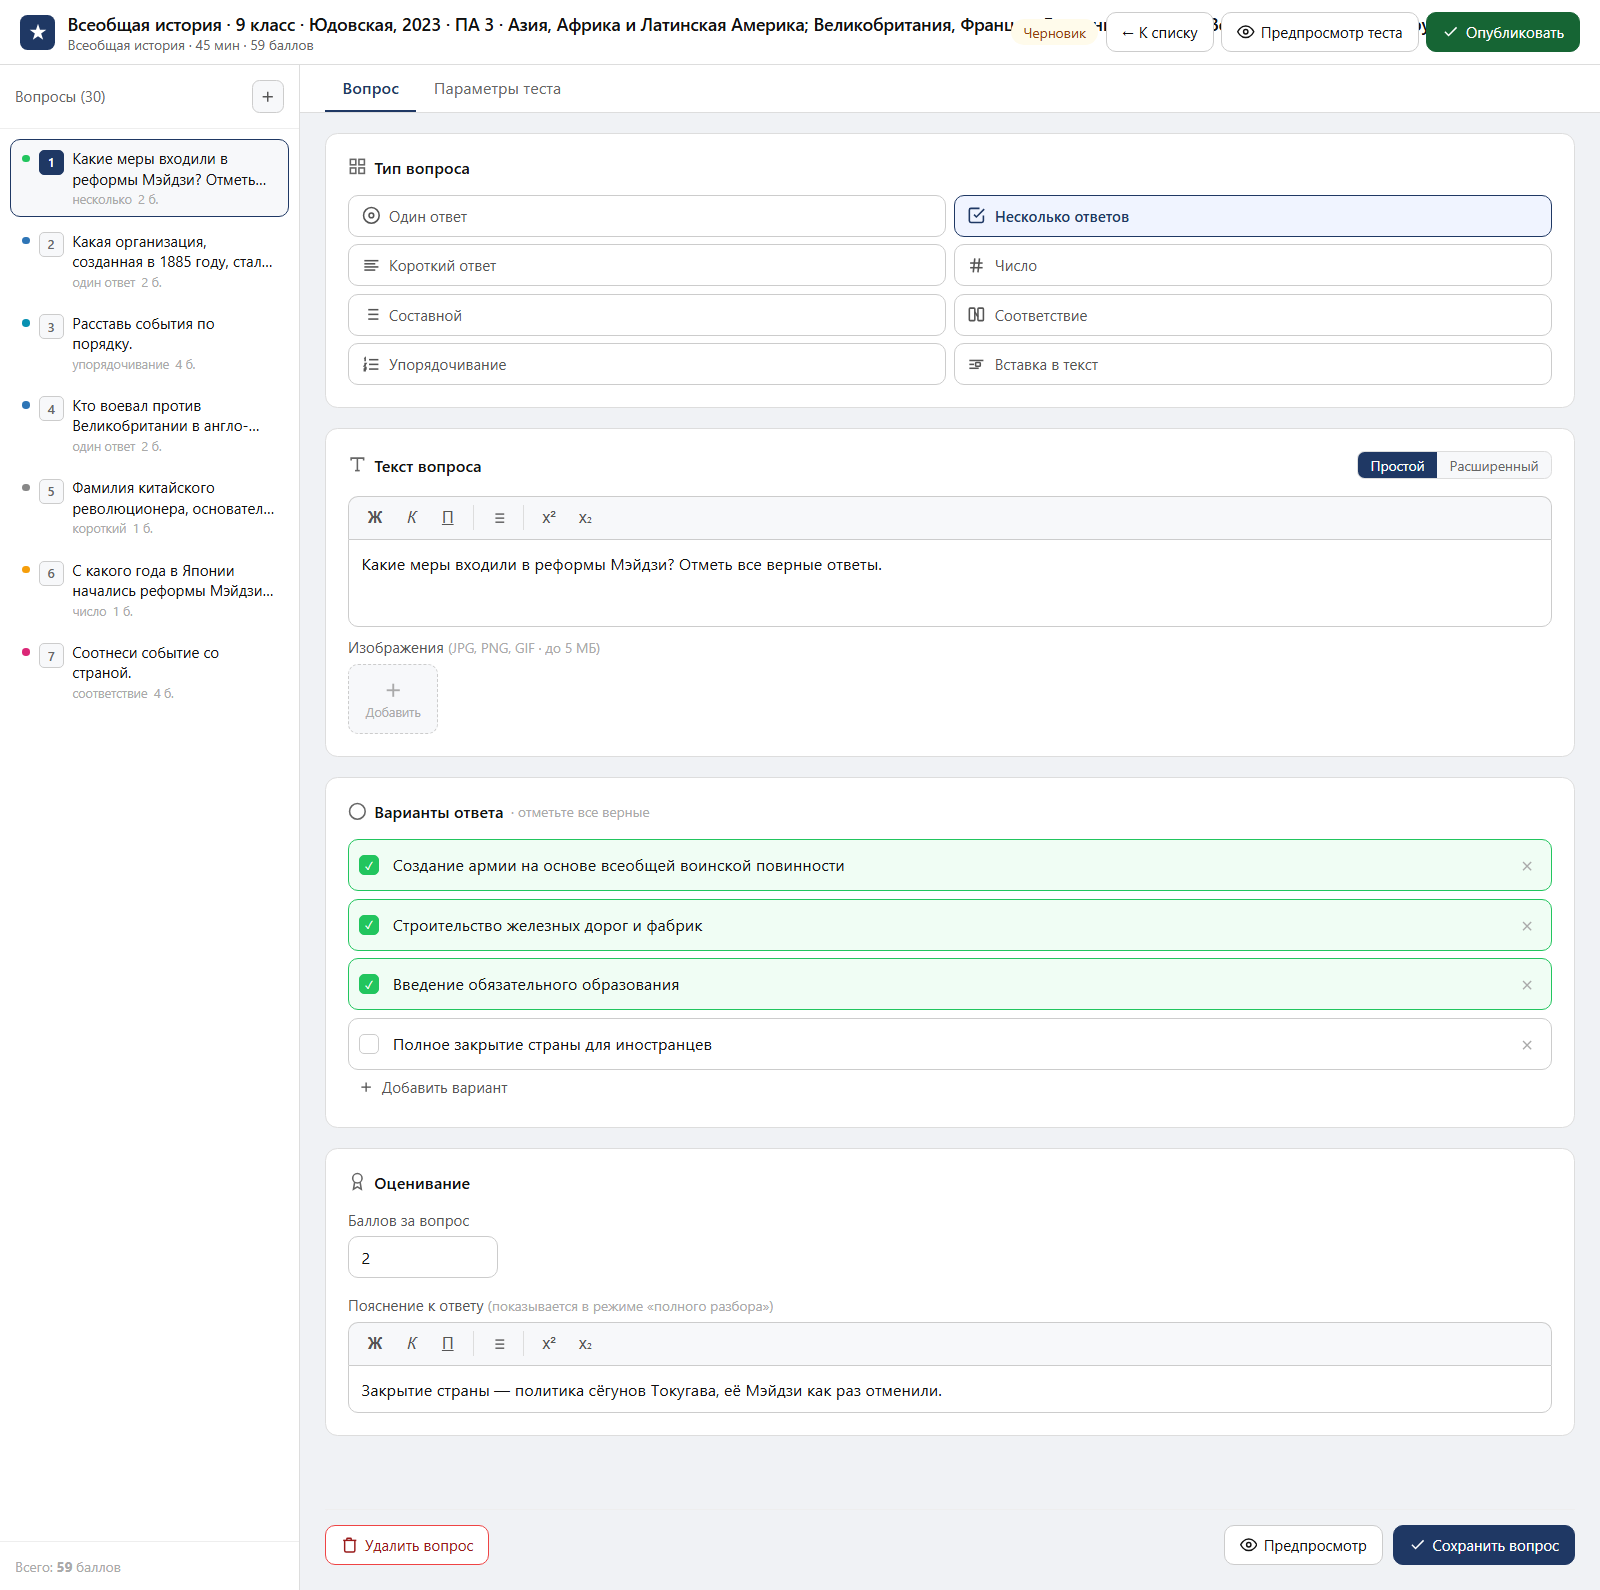Image resolution: width=1600 pixels, height=1590 pixels.
Task: Click the star logo in header
Action: click(38, 32)
